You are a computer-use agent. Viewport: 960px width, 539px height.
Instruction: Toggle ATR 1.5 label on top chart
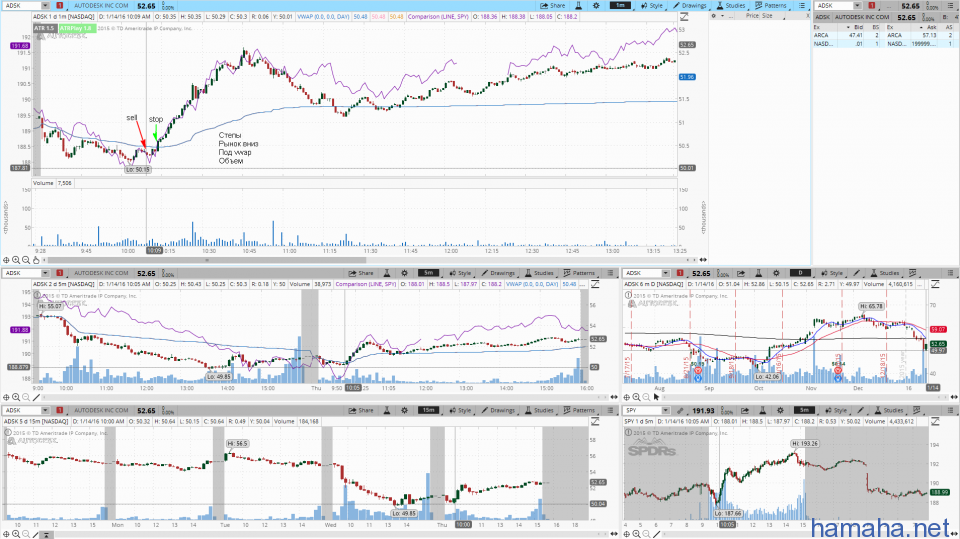44,28
